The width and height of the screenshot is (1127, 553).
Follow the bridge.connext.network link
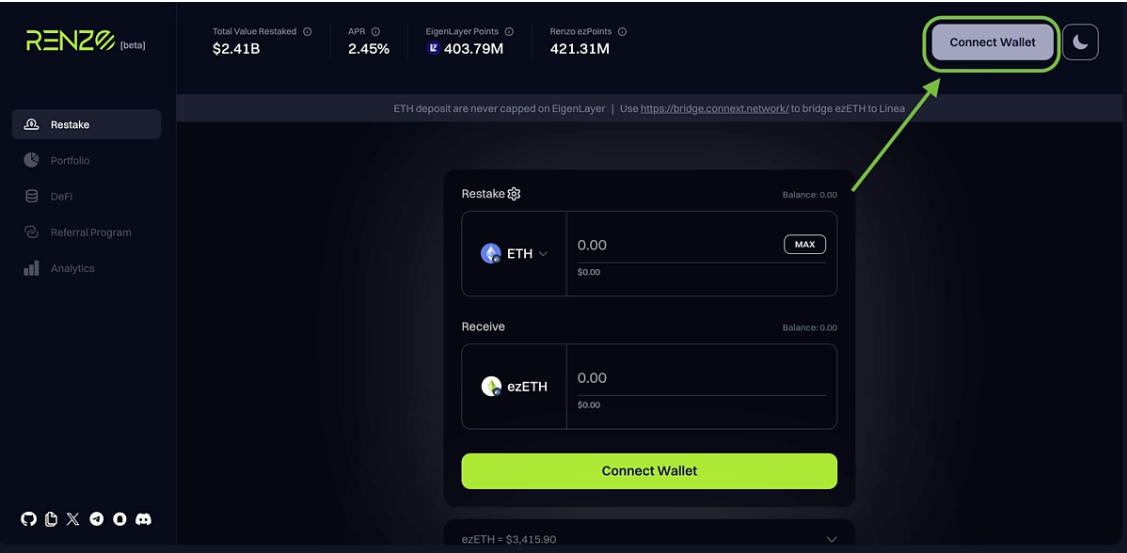[714, 108]
